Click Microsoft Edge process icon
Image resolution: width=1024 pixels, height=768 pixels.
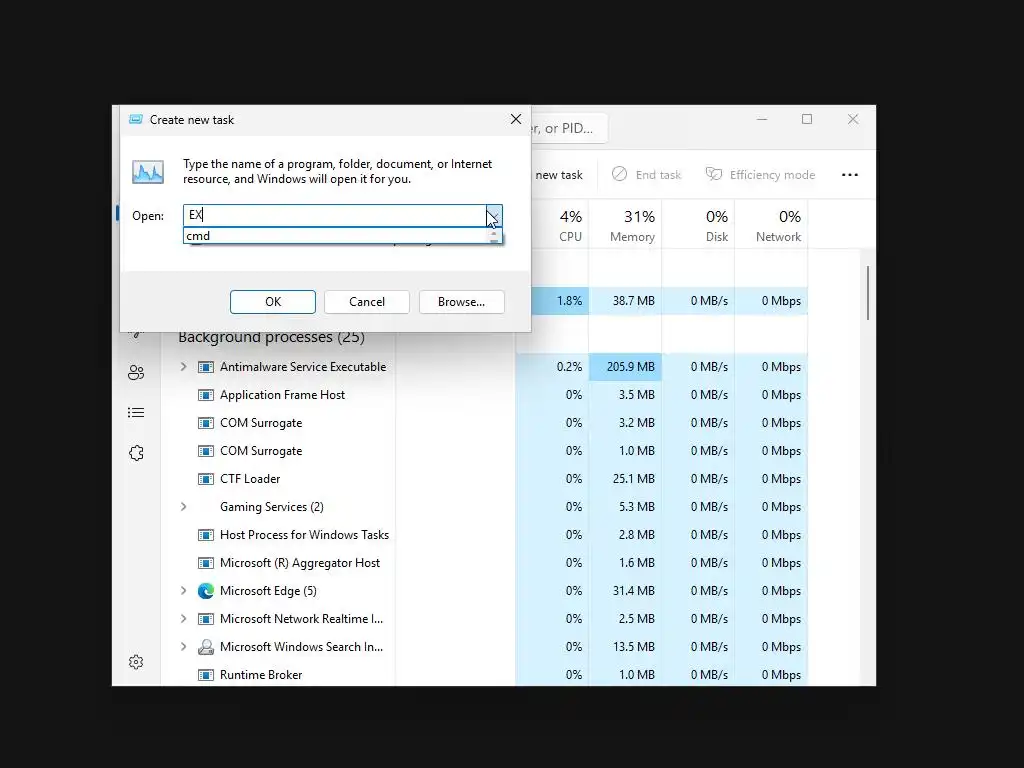pyautogui.click(x=206, y=591)
